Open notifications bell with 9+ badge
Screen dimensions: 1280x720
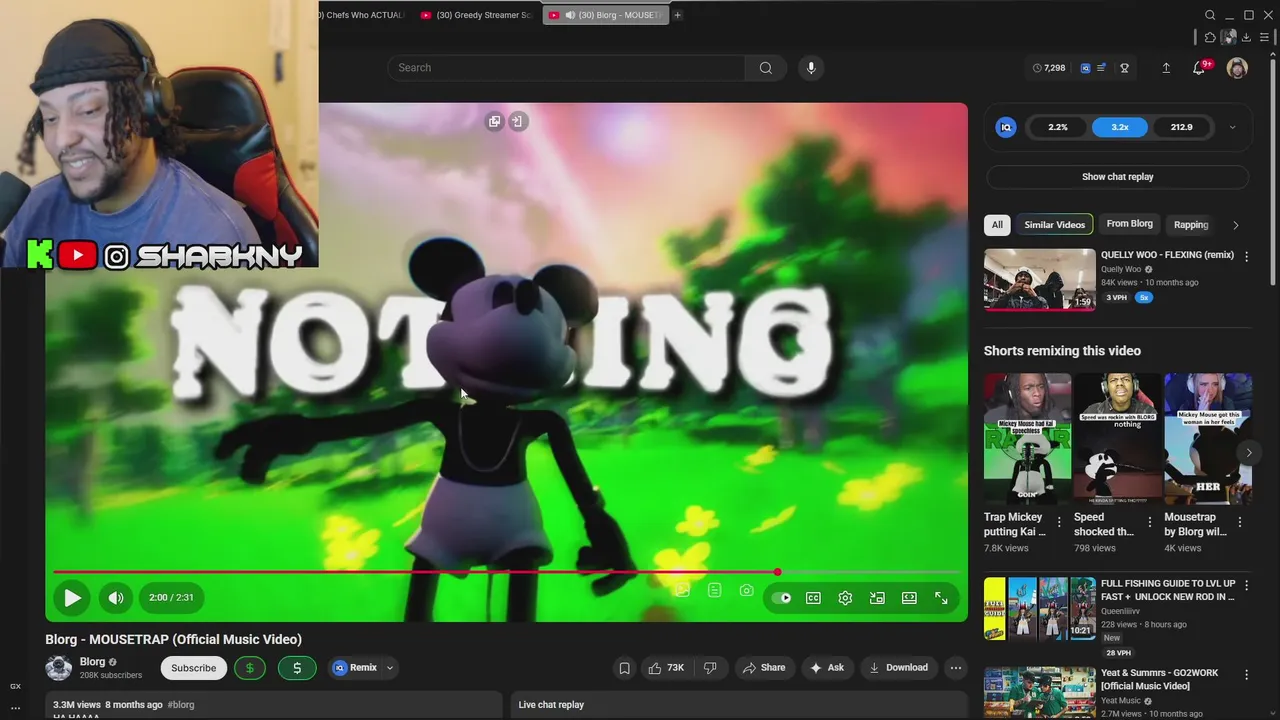[x=1199, y=68]
